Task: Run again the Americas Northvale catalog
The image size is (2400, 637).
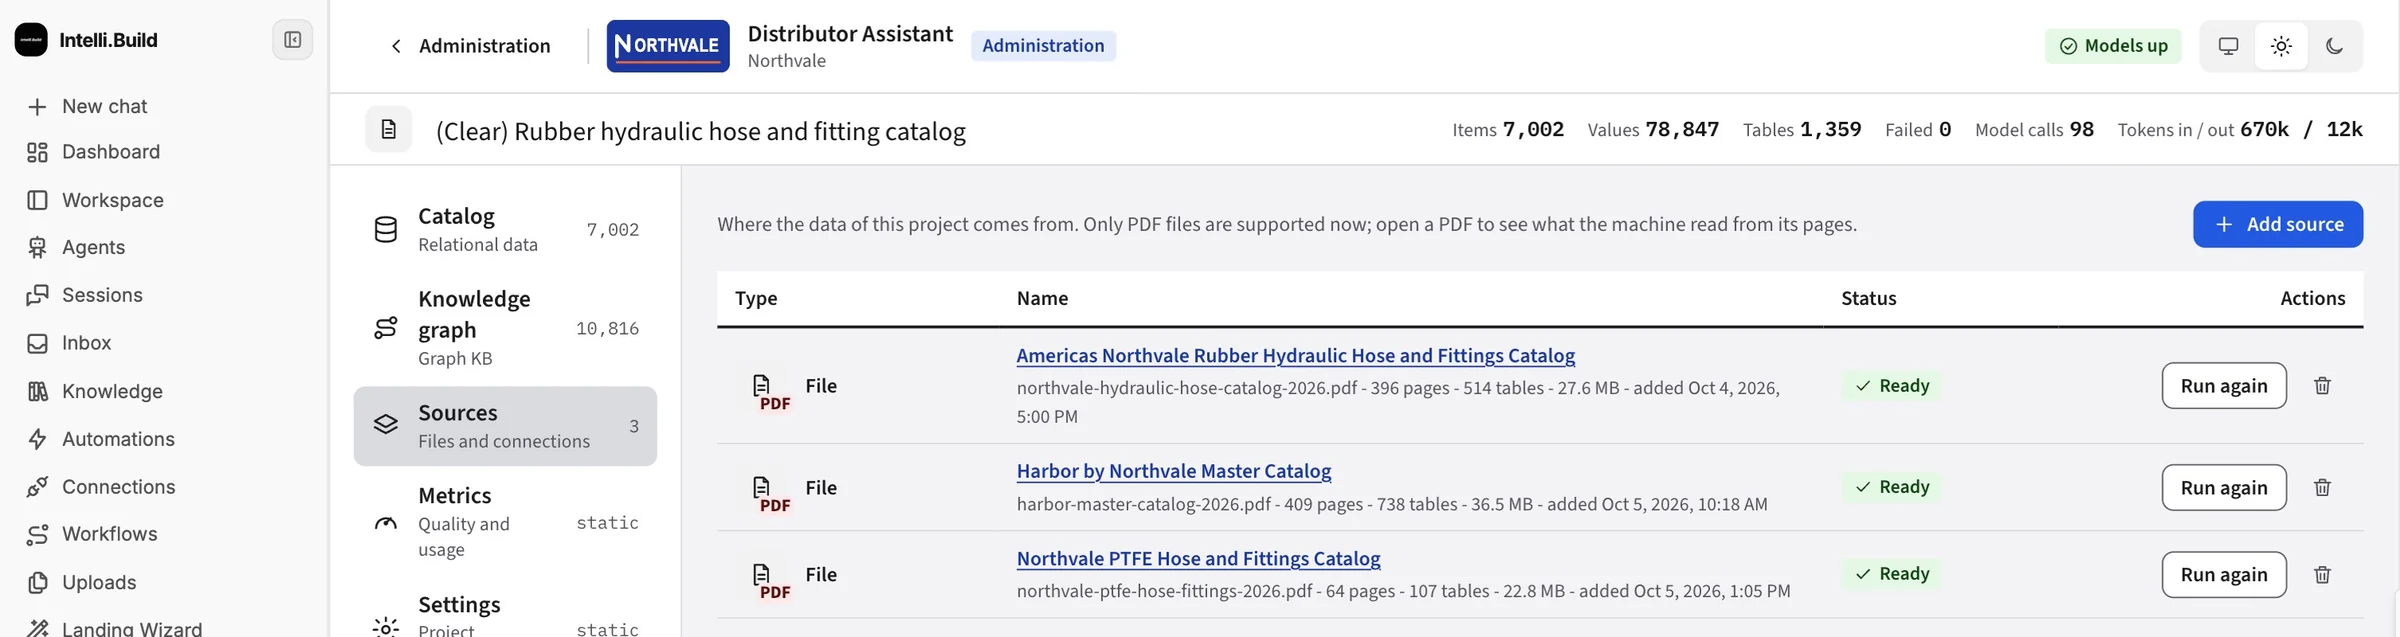Action: click(x=2224, y=386)
